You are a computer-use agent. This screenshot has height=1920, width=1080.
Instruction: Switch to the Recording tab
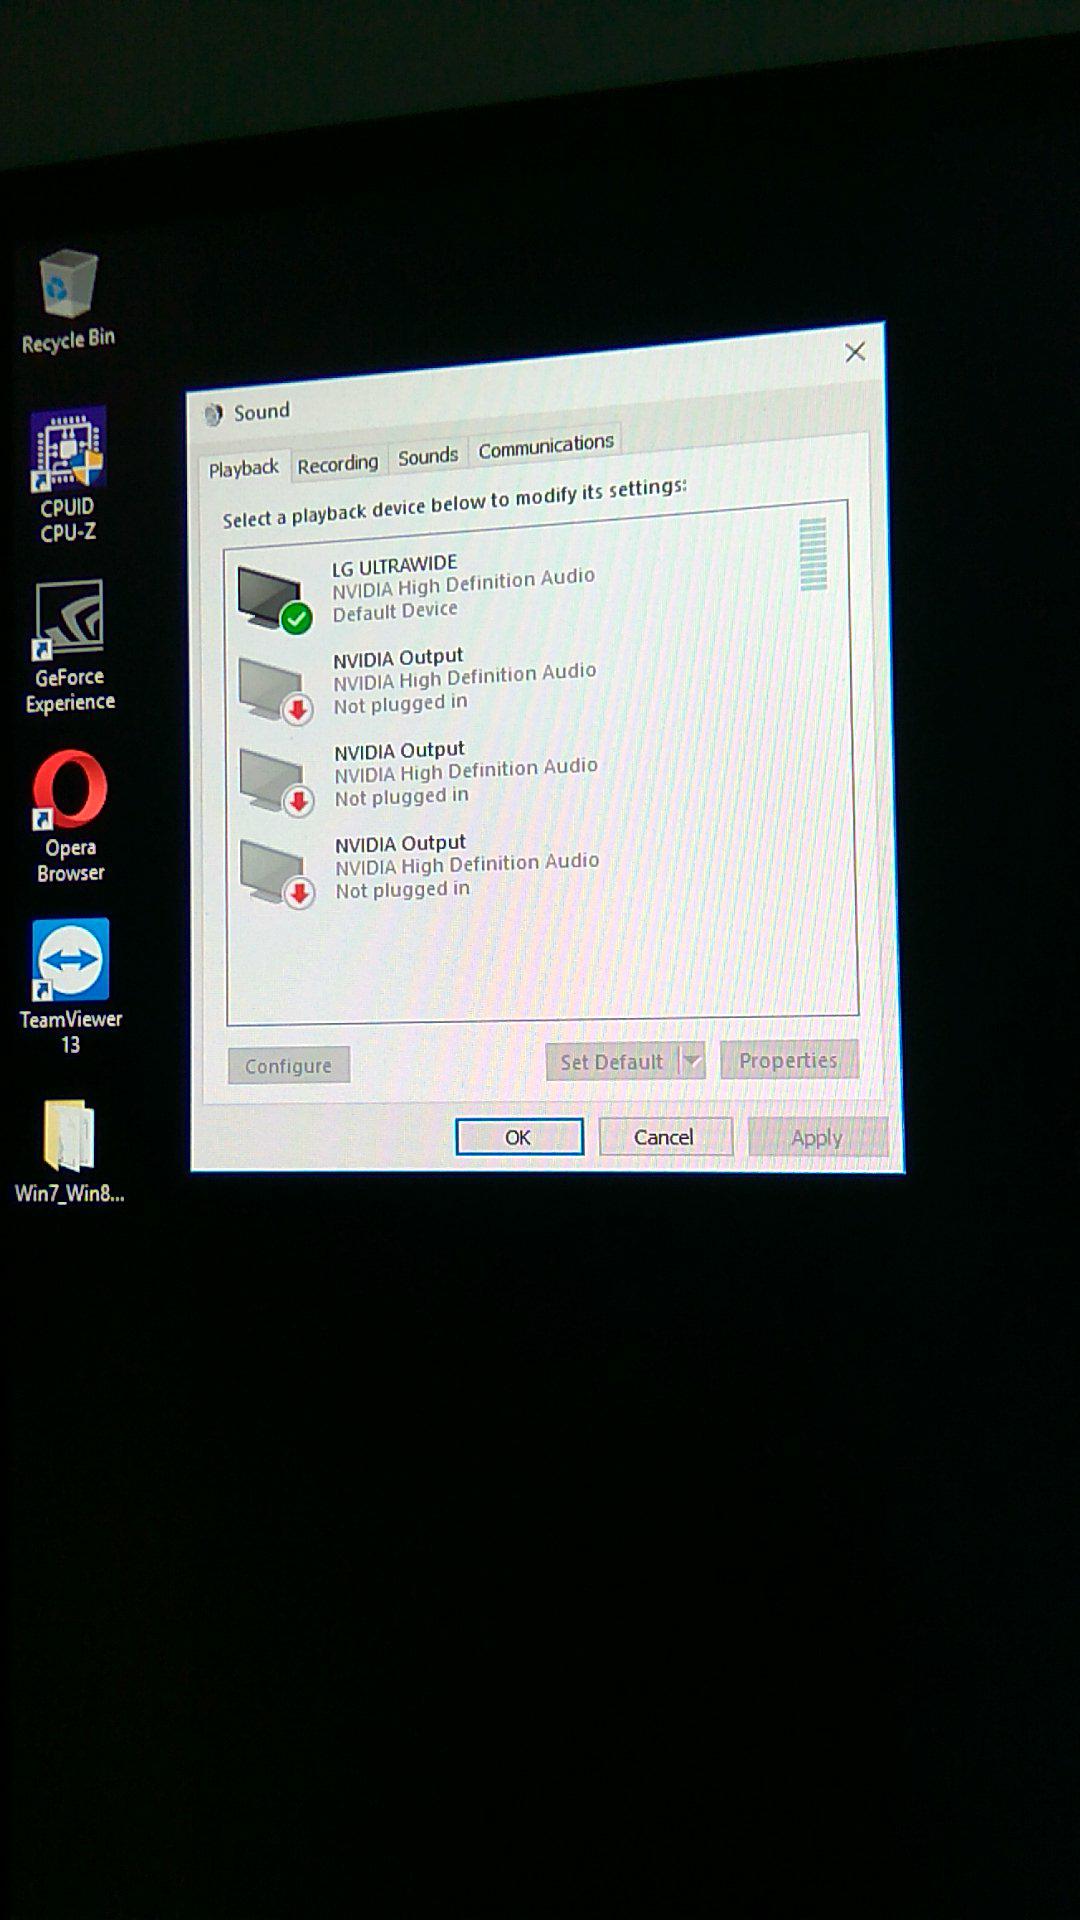[x=338, y=464]
